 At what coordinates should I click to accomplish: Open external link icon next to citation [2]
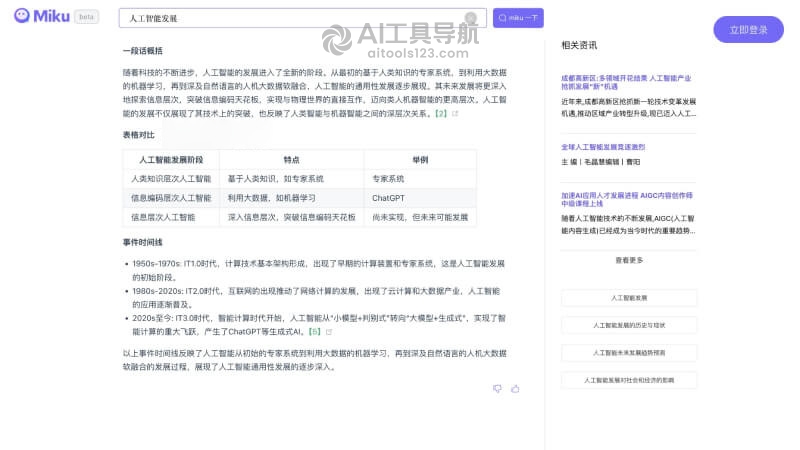455,113
